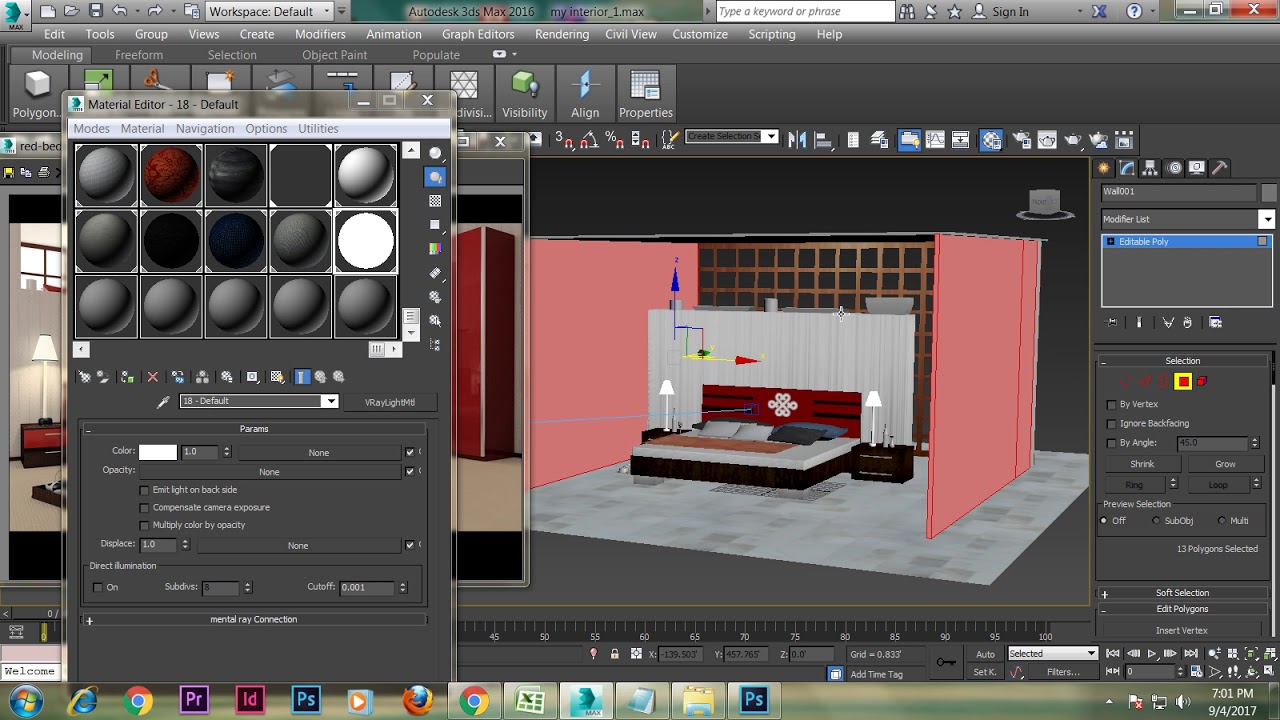The width and height of the screenshot is (1280, 720).
Task: Select SubObj preview selection radio
Action: pos(1157,521)
